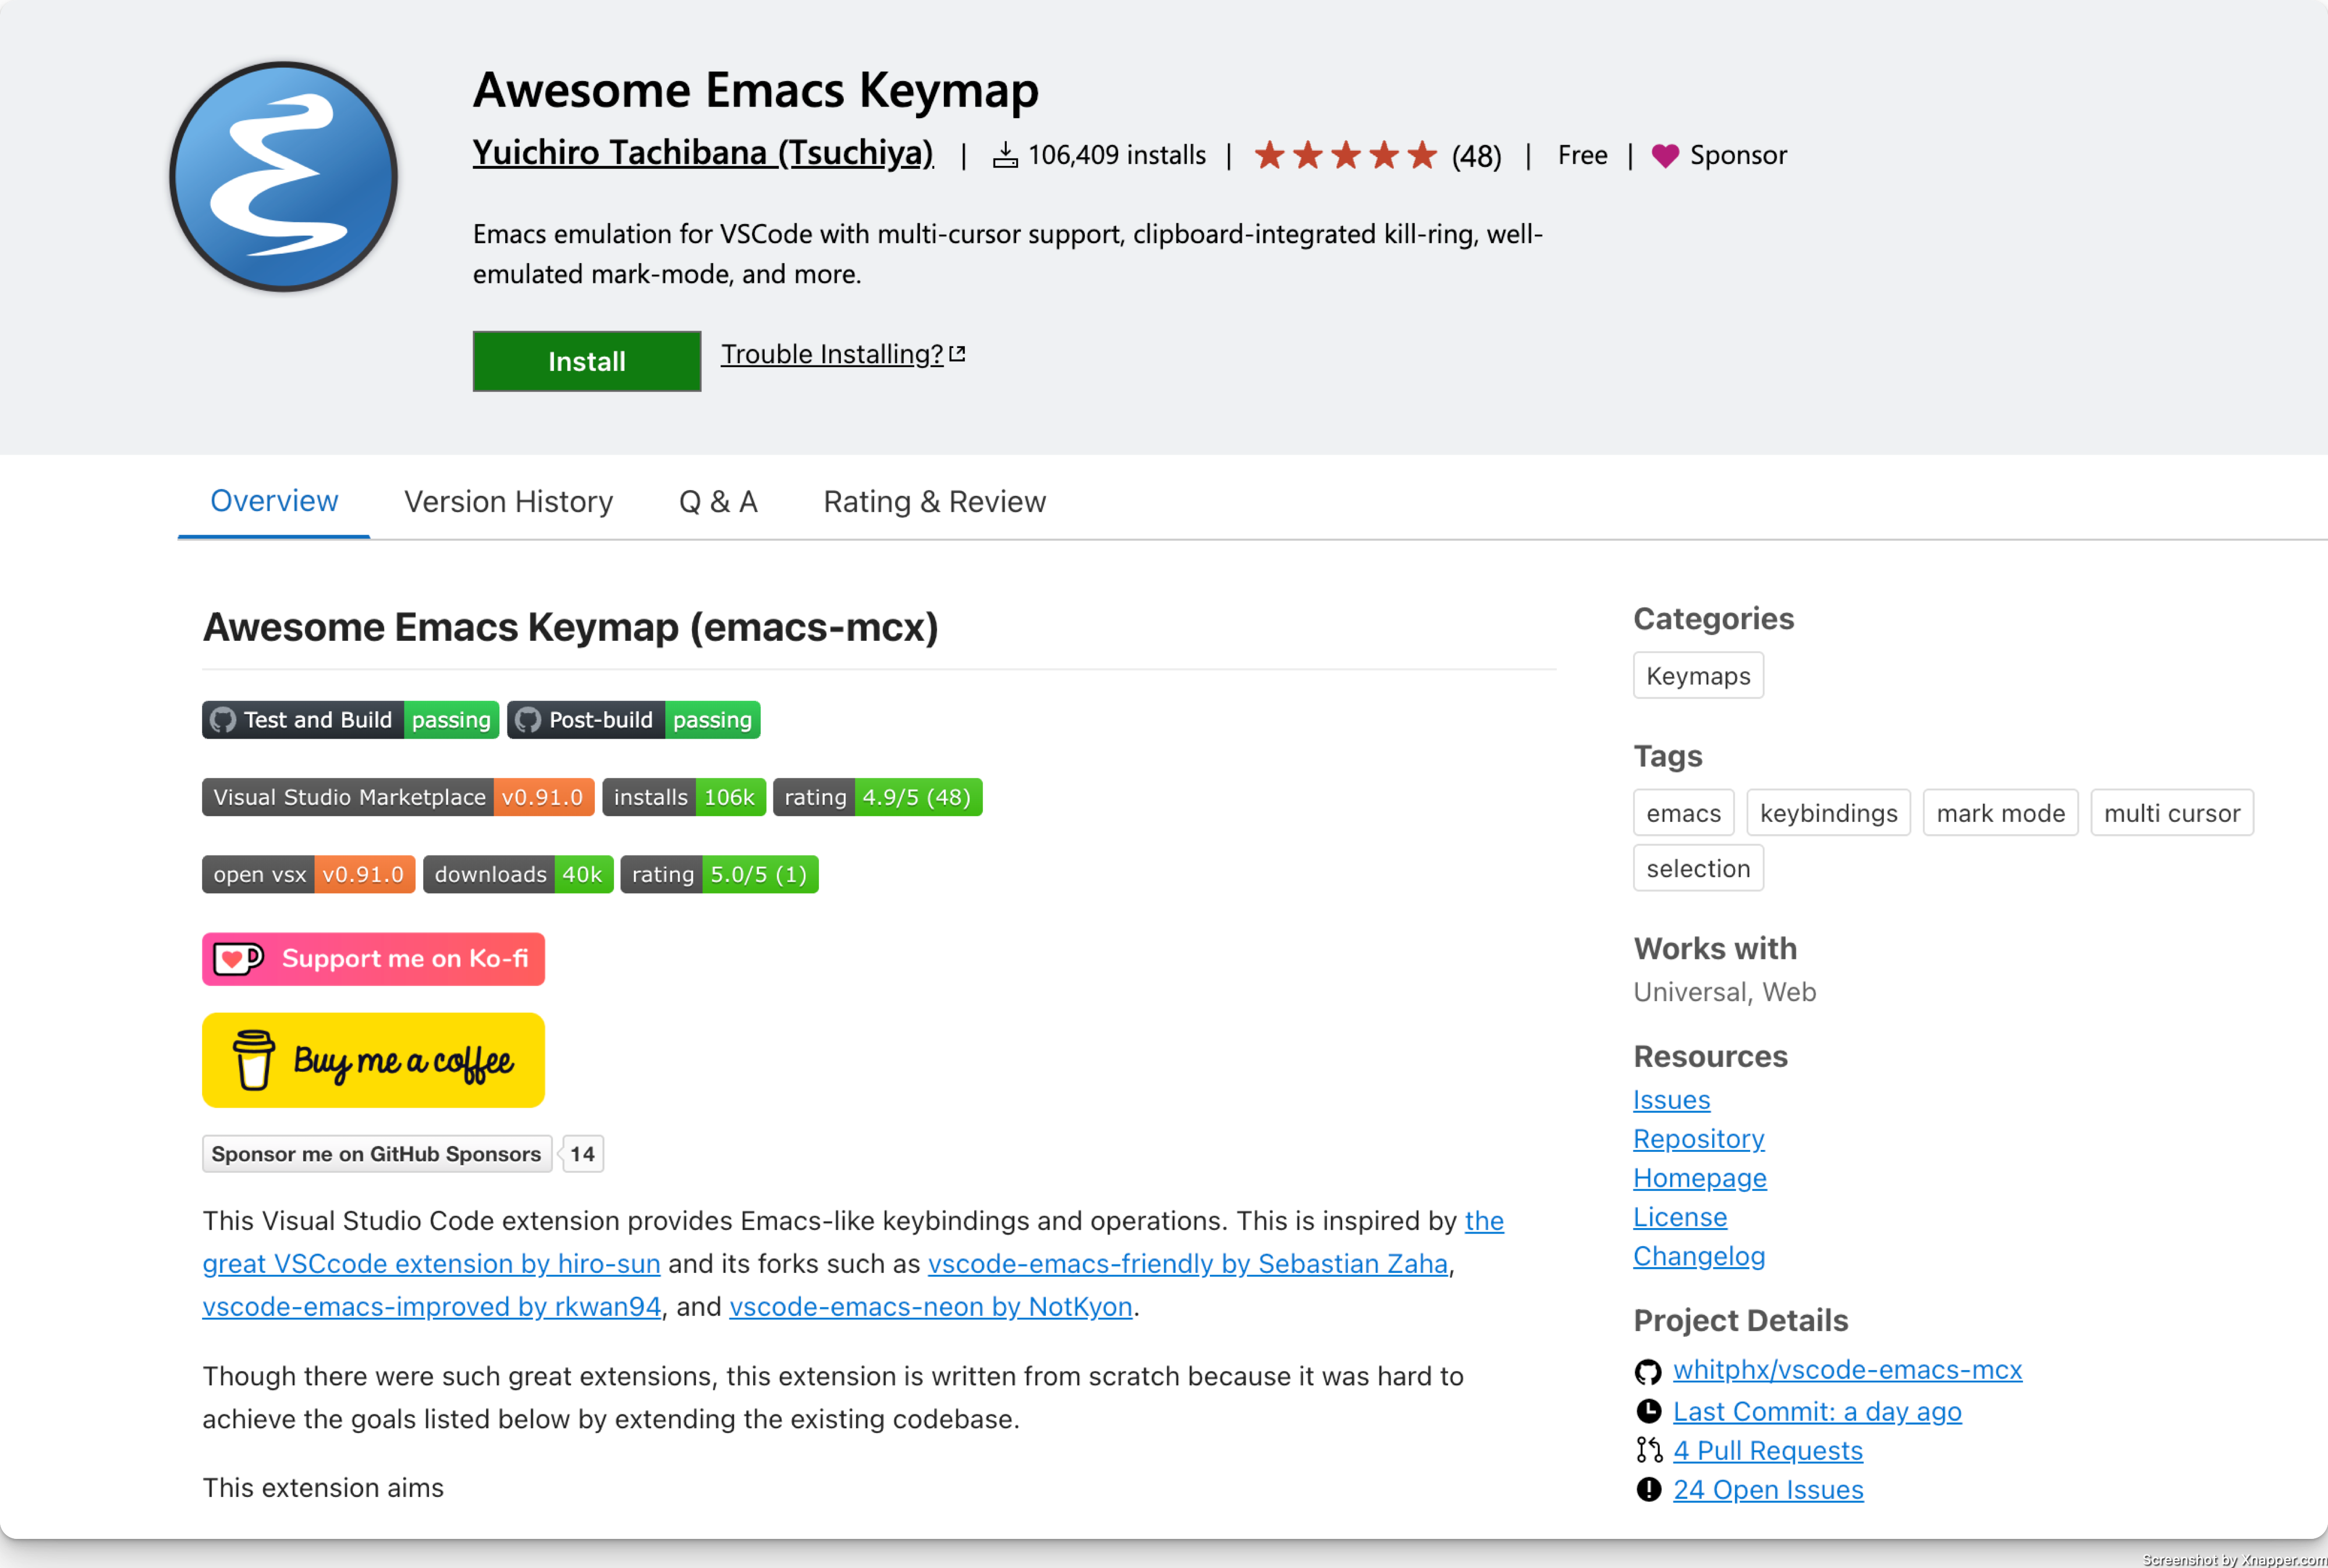Click the open vsx v0.91.0 badge

click(308, 874)
